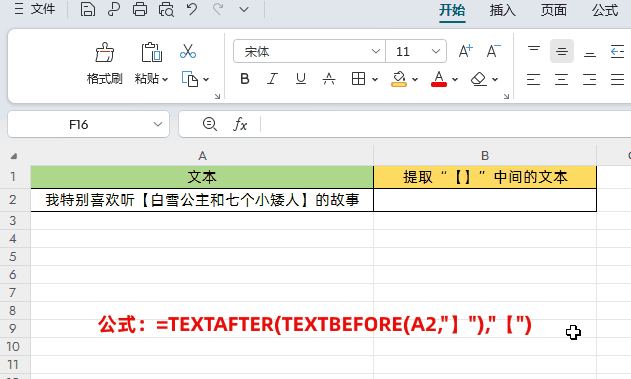This screenshot has width=631, height=379.
Task: Select cell A2 with 白雪公主 text
Action: 202,200
